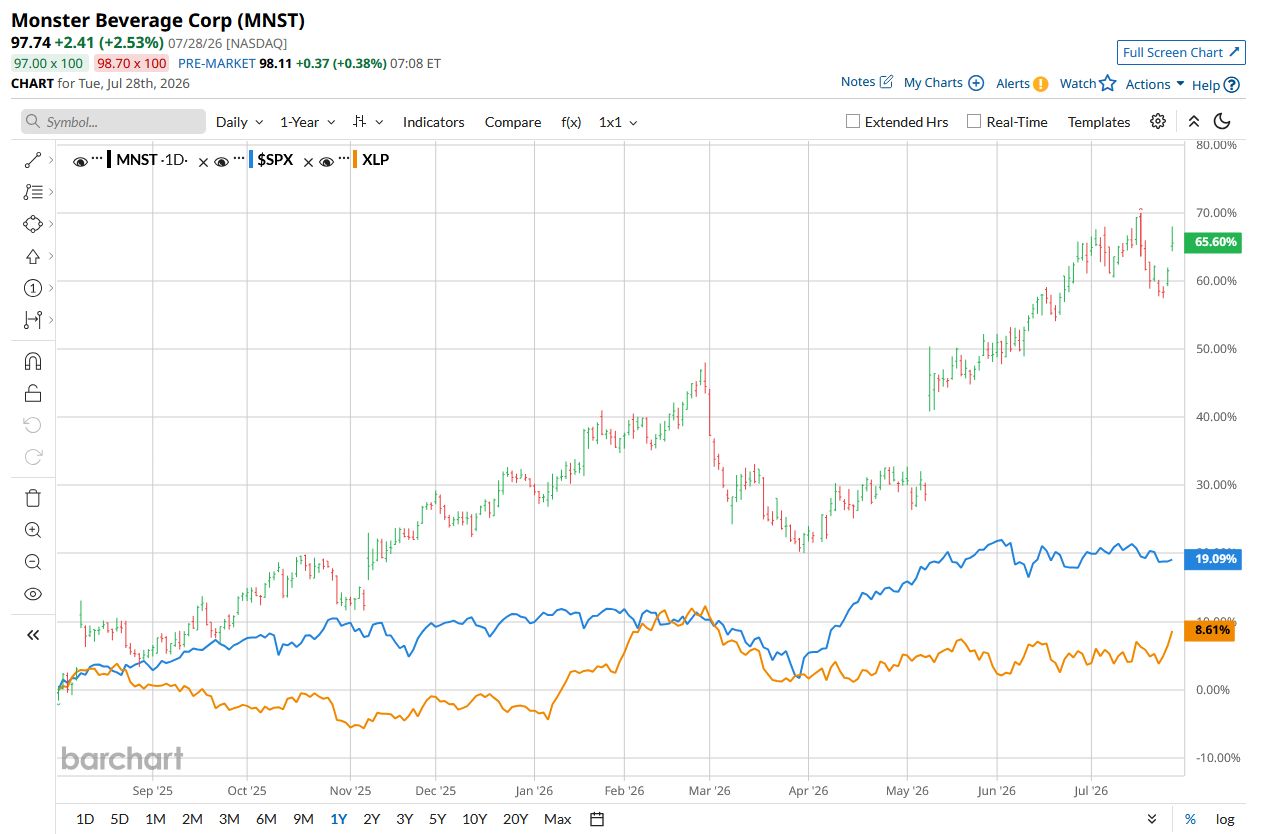Image resolution: width=1264 pixels, height=834 pixels.
Task: Select the 5Y range tab
Action: tap(437, 819)
